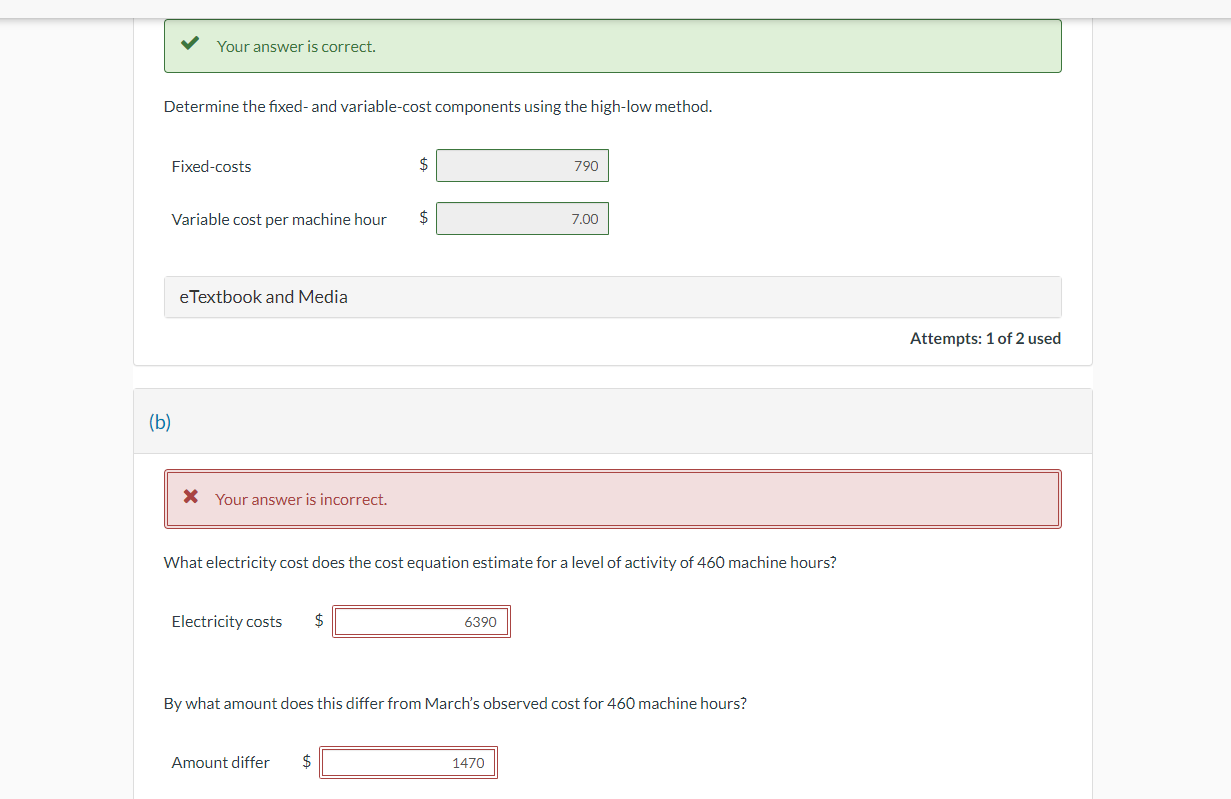Viewport: 1231px width, 799px height.
Task: Click the red X incorrect-answer icon
Action: (x=190, y=497)
